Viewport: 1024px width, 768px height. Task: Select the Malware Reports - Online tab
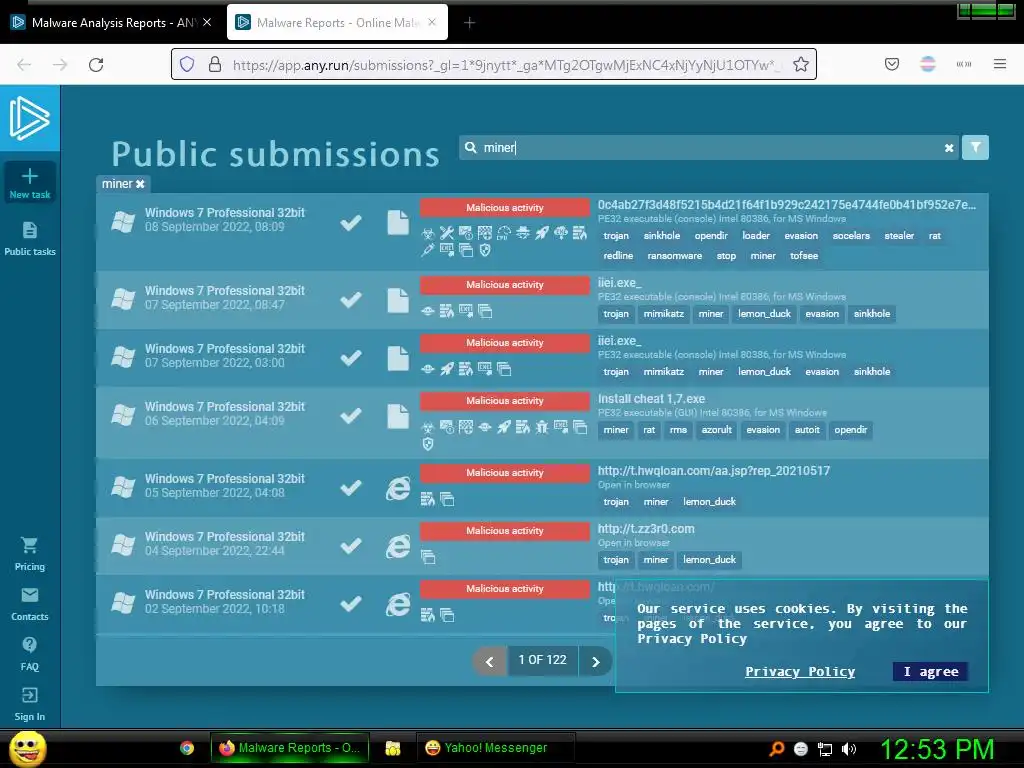[337, 22]
